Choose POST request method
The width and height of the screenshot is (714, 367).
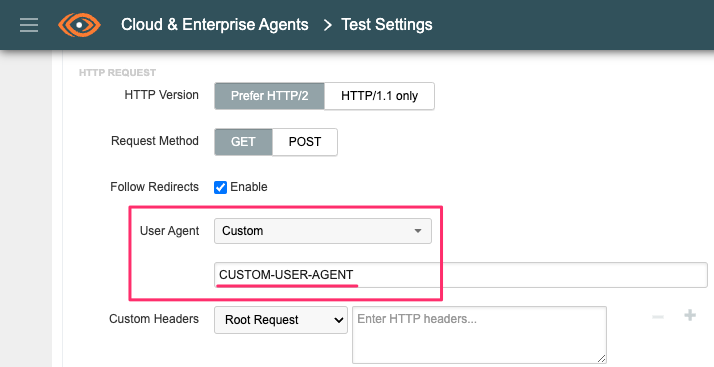[x=305, y=142]
